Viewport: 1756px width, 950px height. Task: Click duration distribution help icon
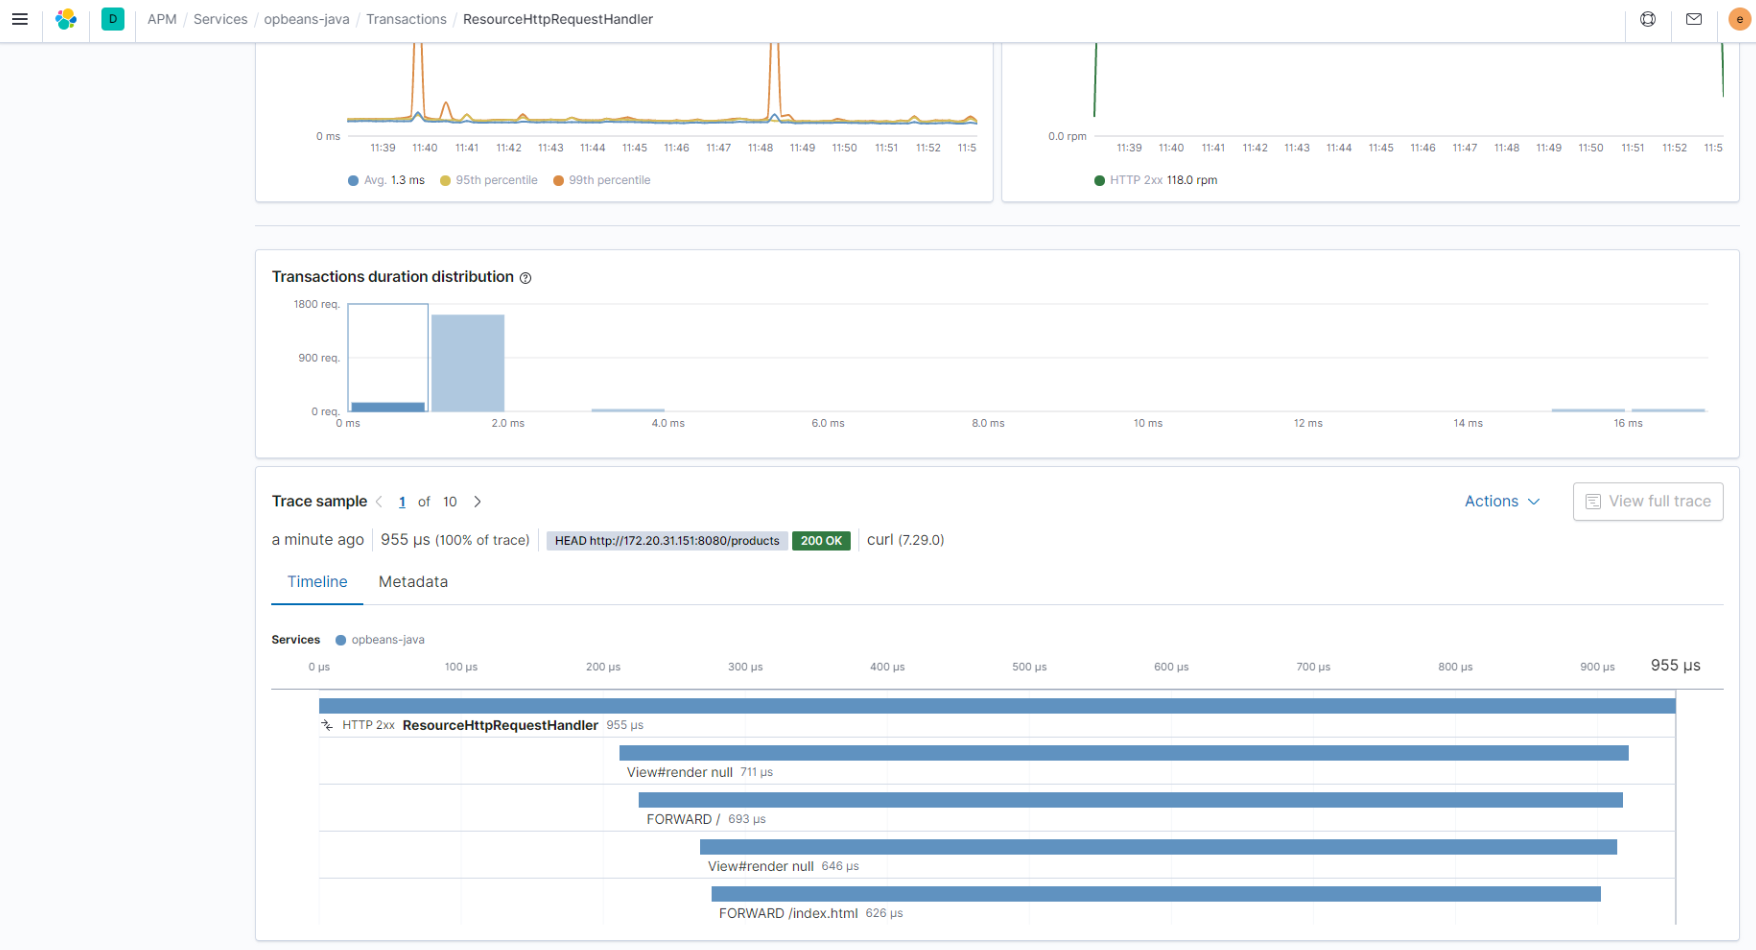(x=525, y=278)
